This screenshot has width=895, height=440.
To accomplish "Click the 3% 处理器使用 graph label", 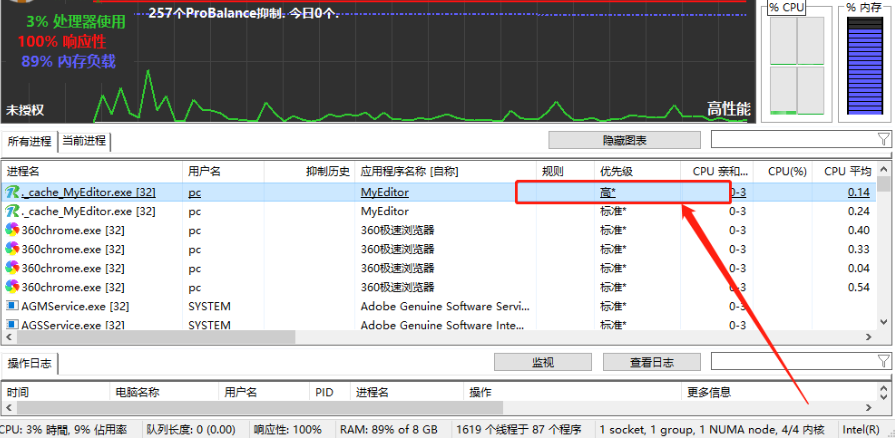I will click(76, 22).
